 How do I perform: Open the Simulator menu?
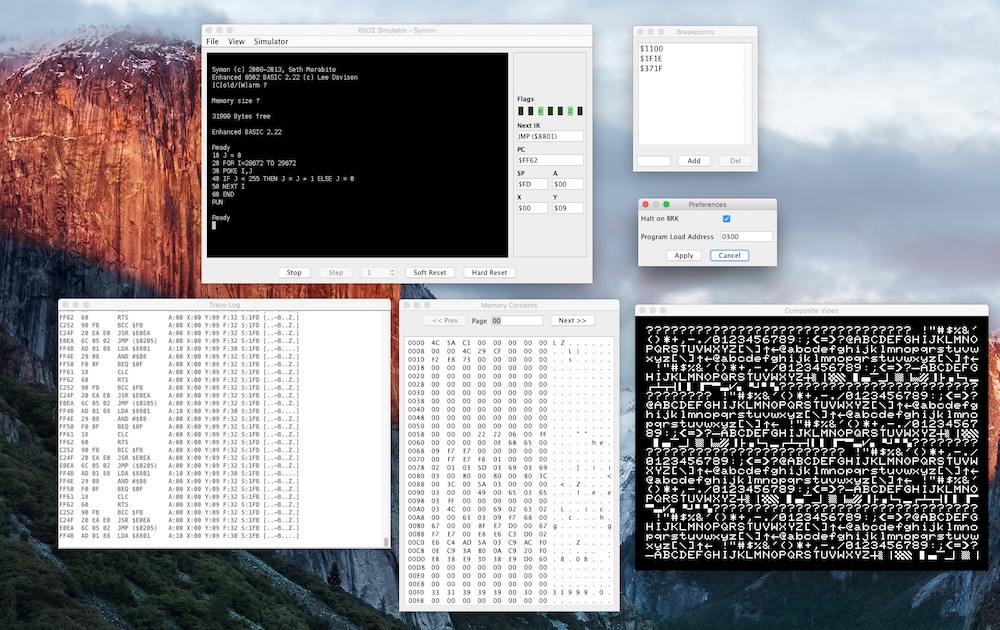pos(271,41)
